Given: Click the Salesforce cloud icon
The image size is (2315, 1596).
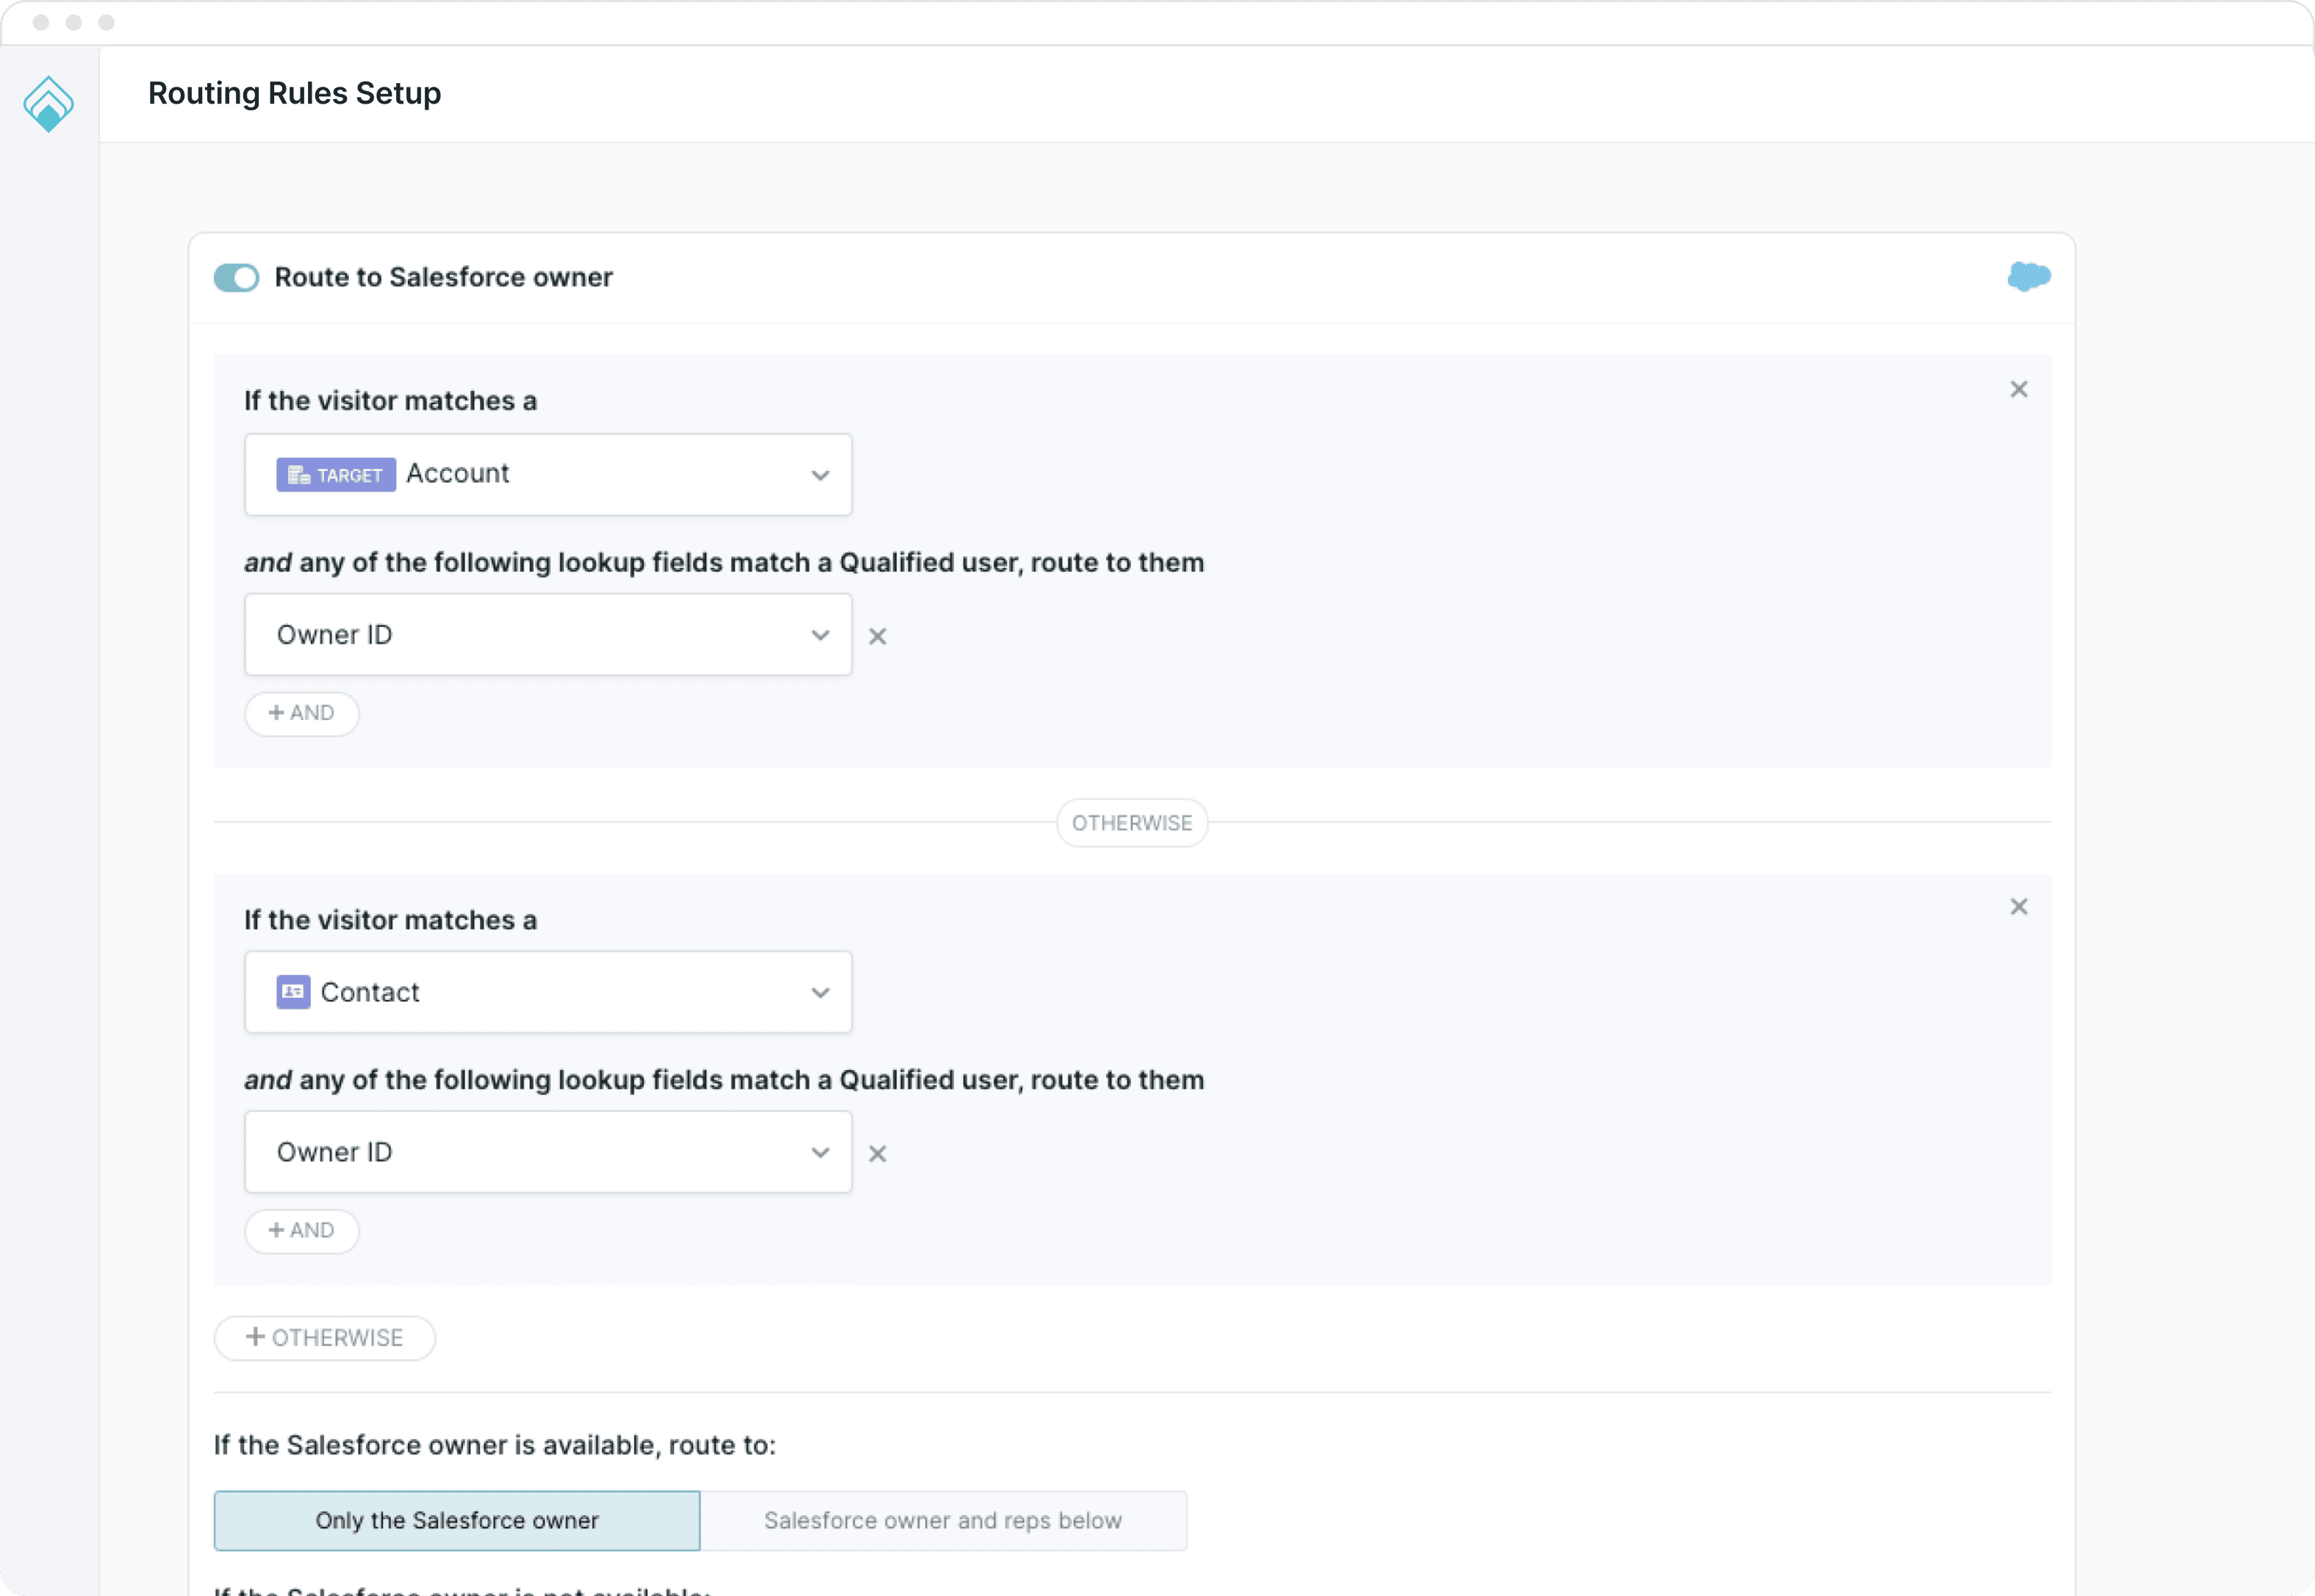Looking at the screenshot, I should coord(2028,276).
